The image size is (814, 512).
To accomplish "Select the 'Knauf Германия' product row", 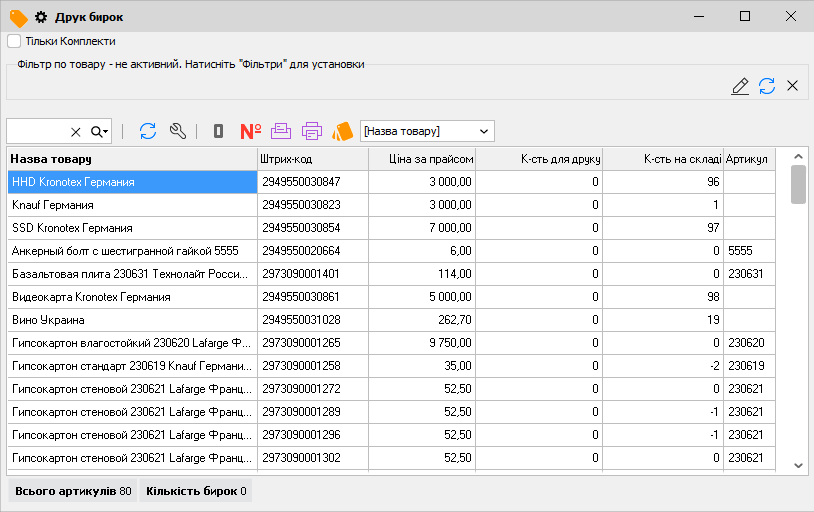I will pyautogui.click(x=132, y=205).
